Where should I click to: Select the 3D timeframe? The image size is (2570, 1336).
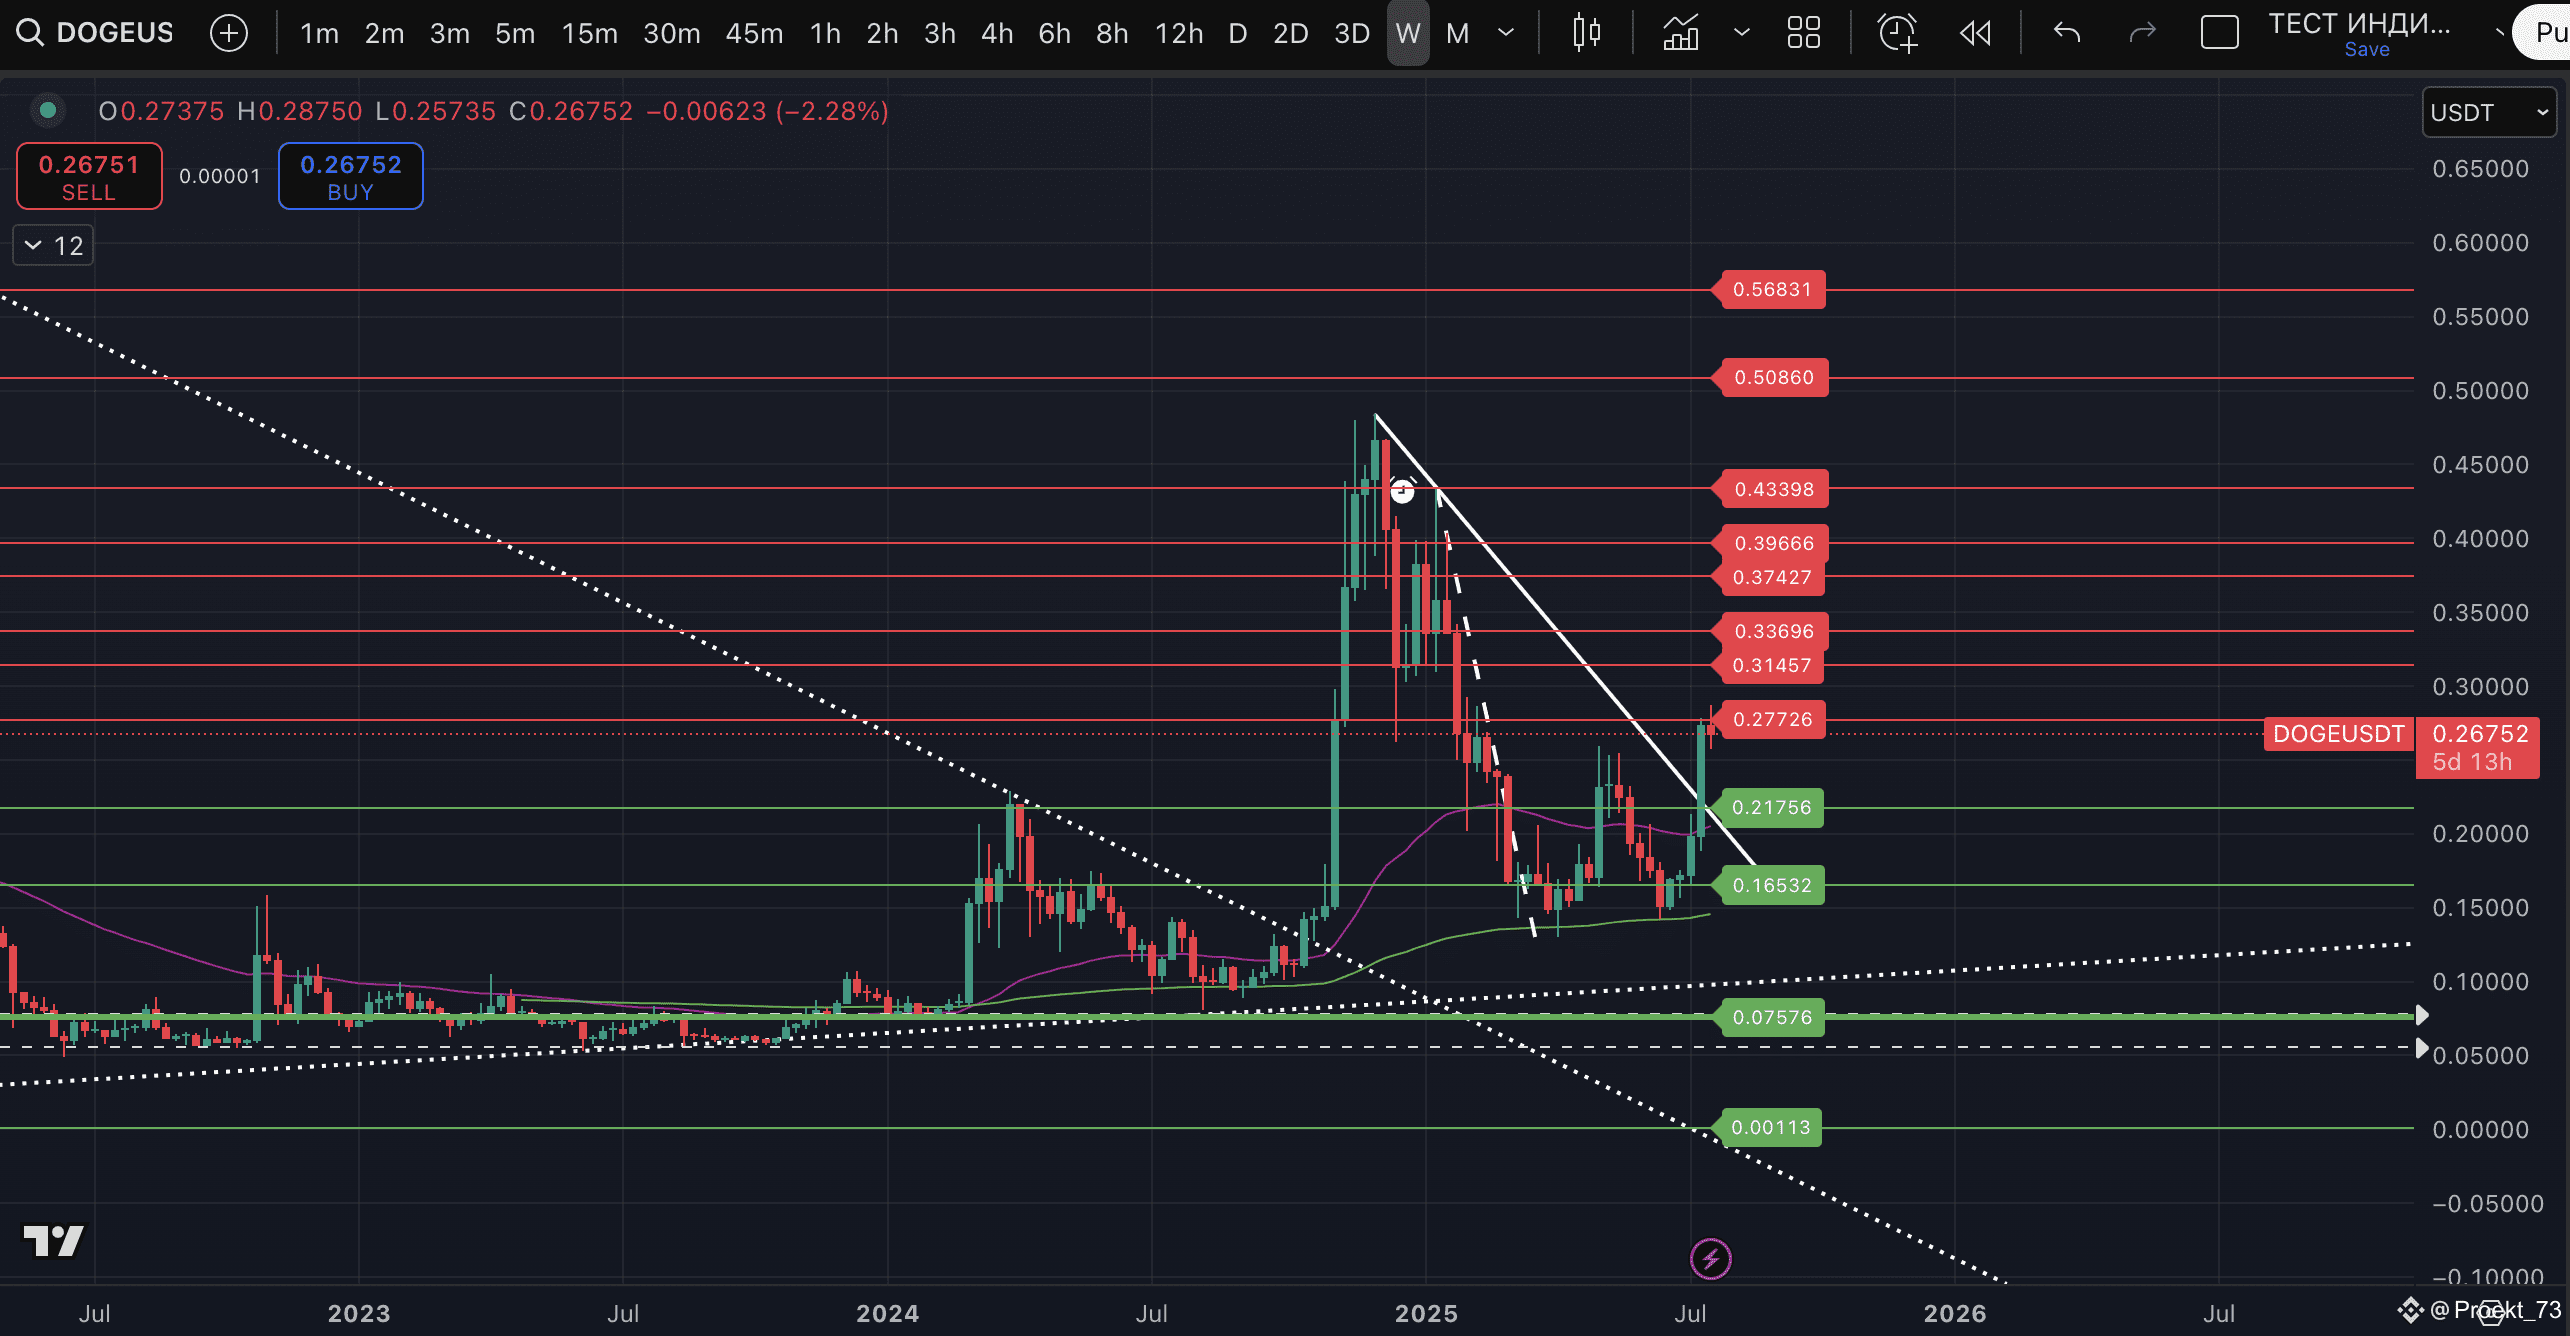(x=1352, y=33)
